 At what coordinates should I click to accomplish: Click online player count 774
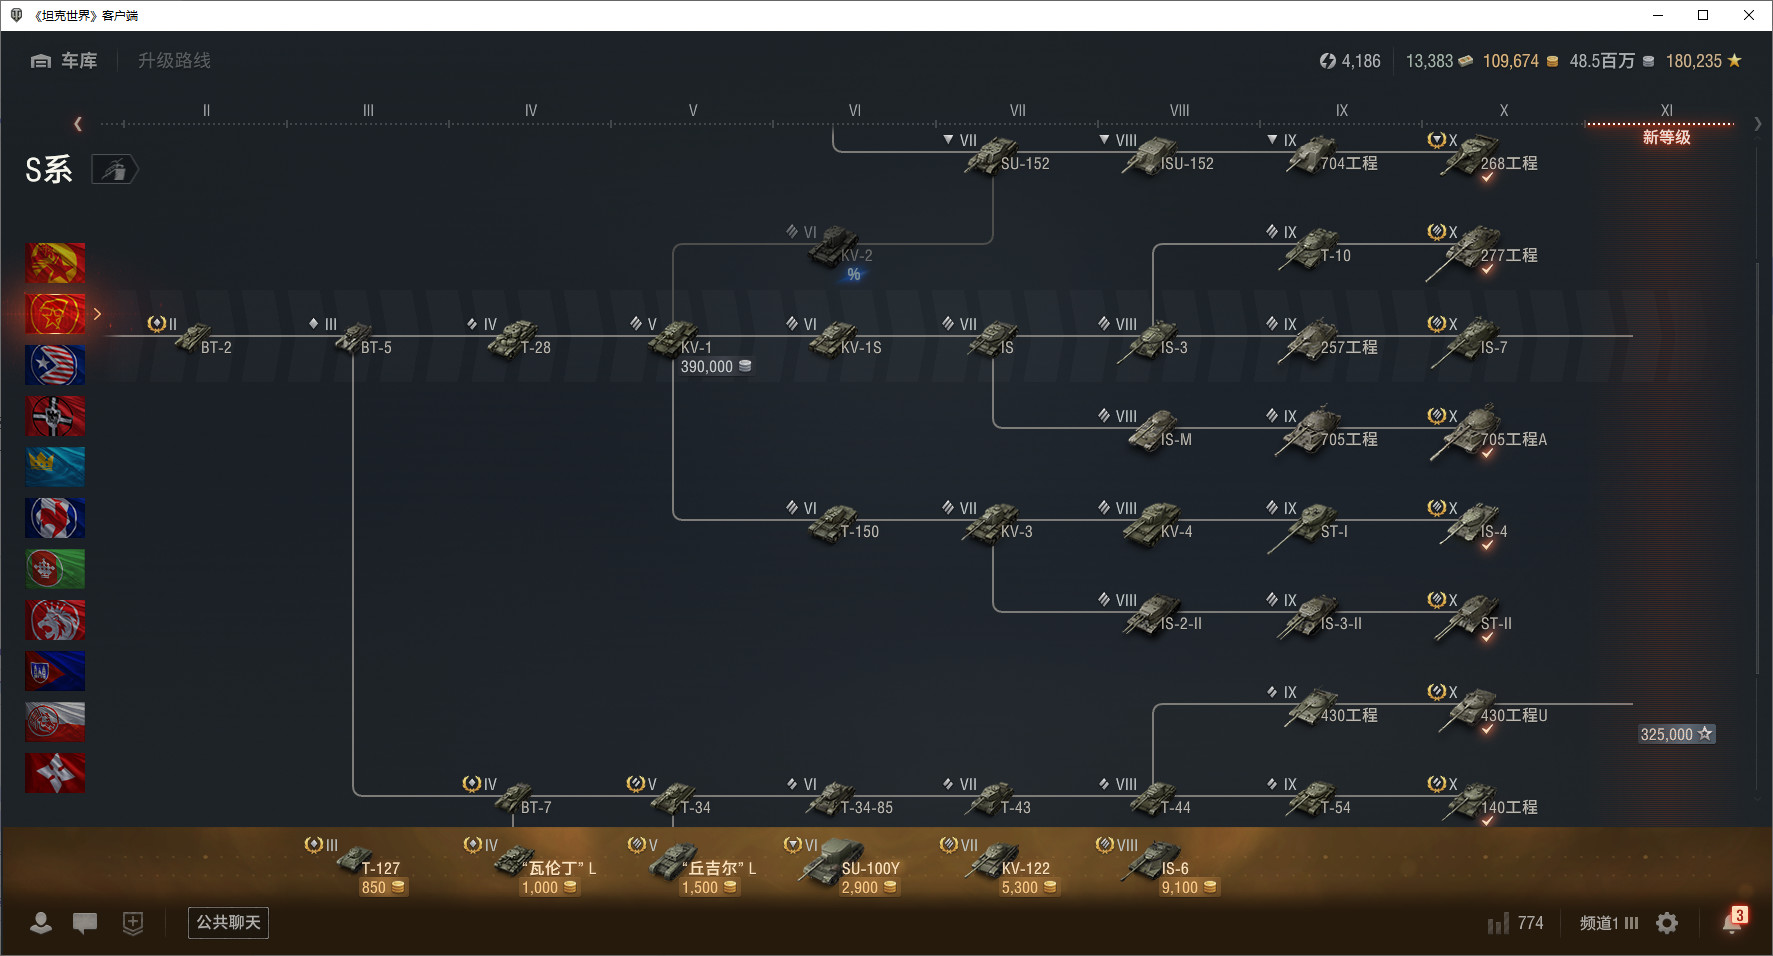pos(1516,923)
